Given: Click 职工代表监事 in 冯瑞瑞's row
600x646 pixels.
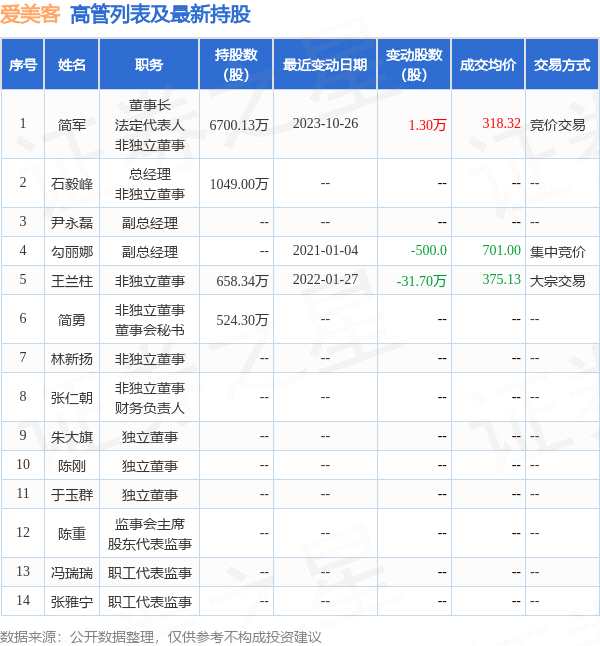Looking at the screenshot, I should (x=150, y=573).
